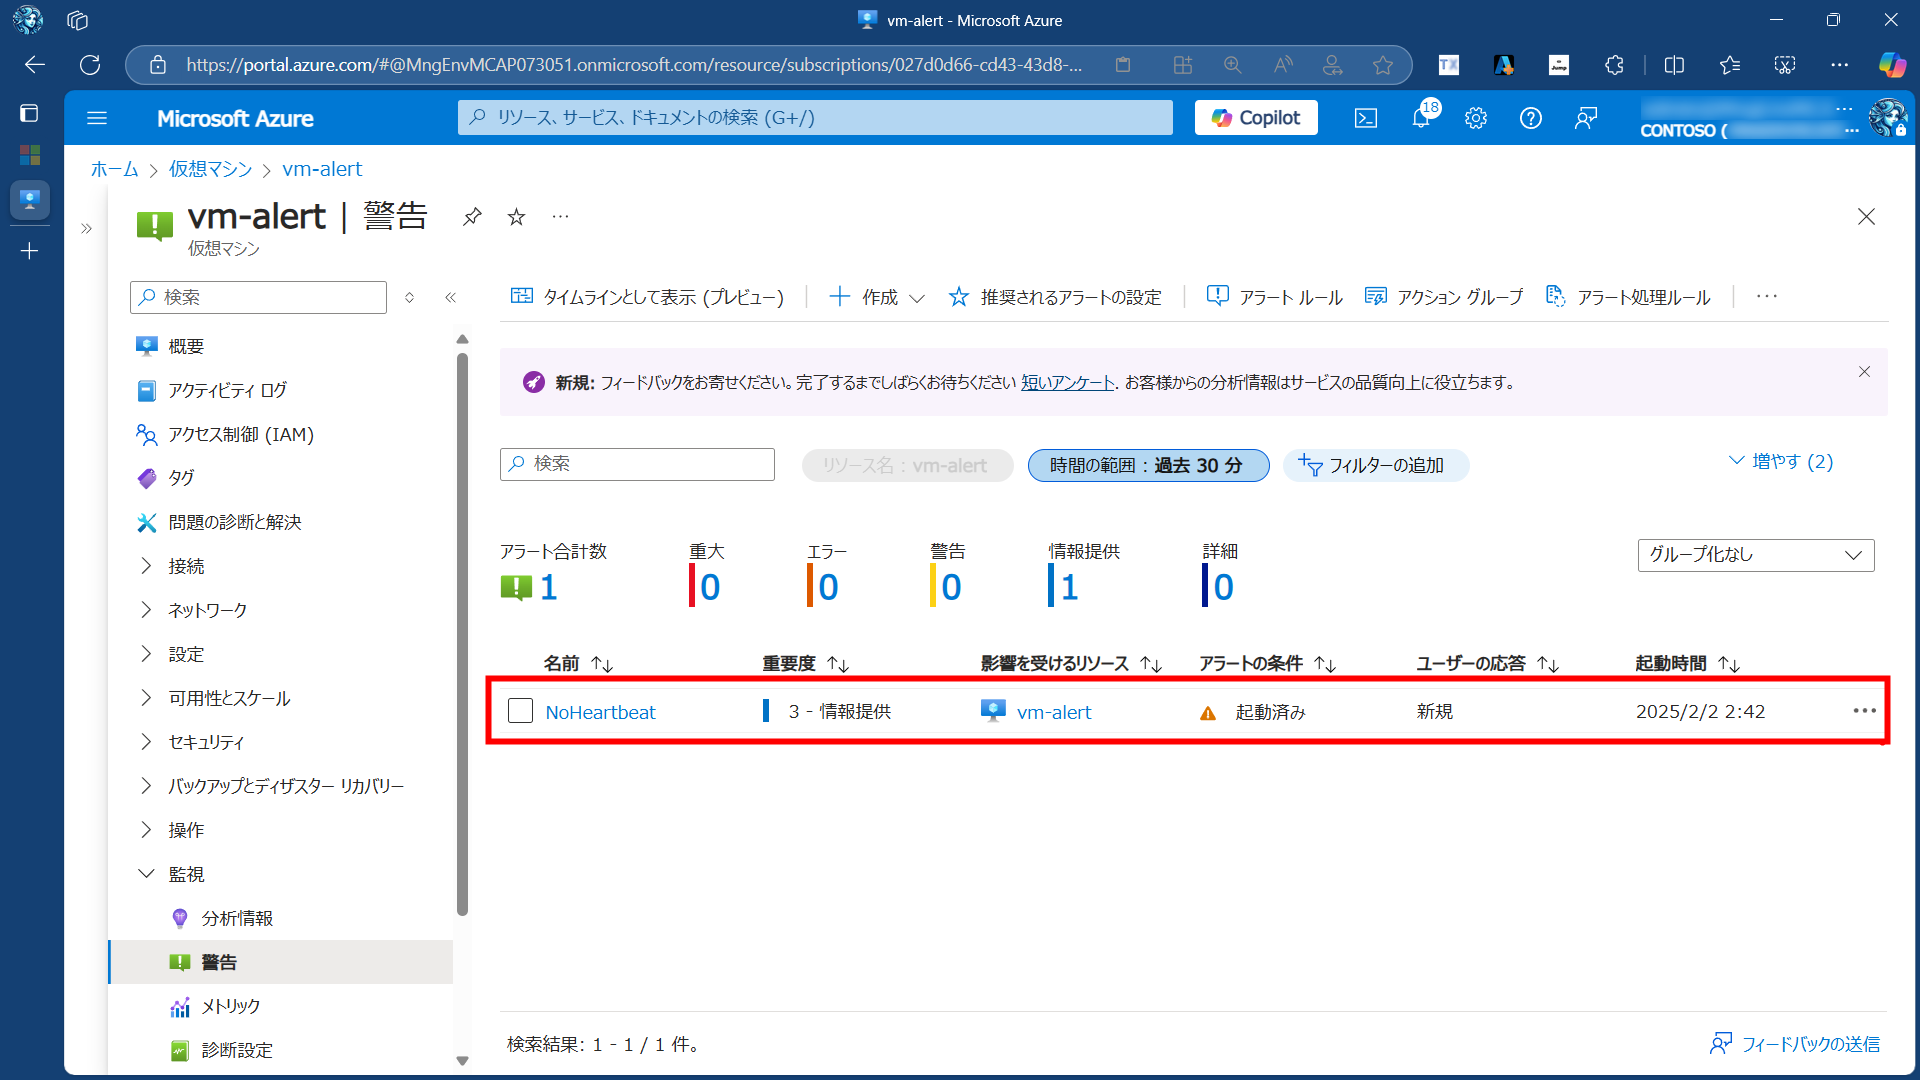This screenshot has width=1920, height=1080.
Task: Sort alerts by 起動時間 column
Action: pyautogui.click(x=1687, y=664)
